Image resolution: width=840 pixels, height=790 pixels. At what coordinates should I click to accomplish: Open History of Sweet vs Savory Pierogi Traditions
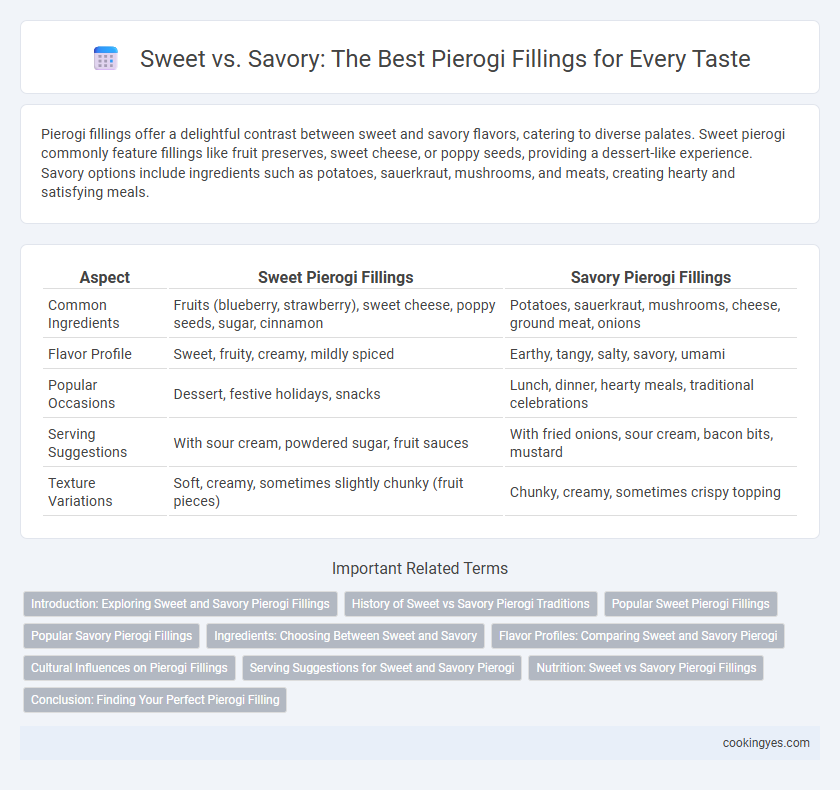coord(470,604)
